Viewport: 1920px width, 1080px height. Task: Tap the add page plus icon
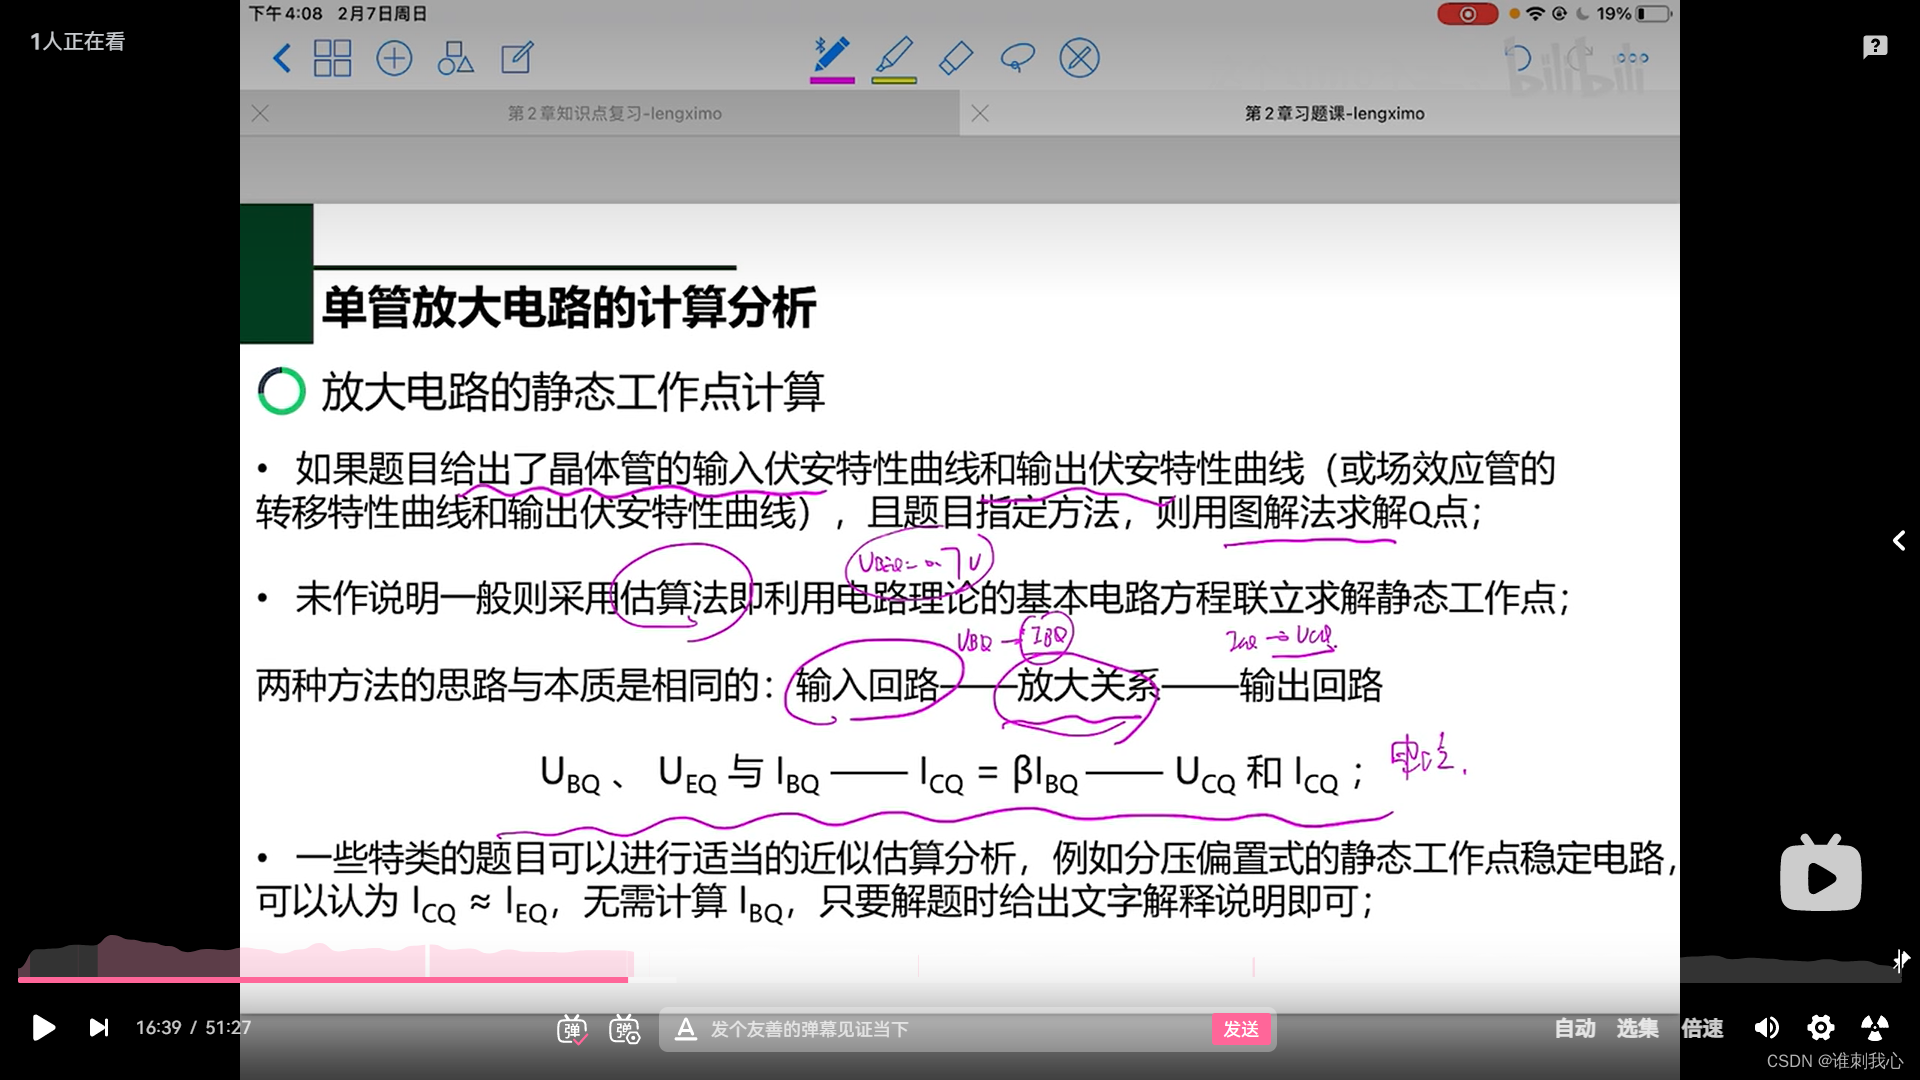coord(394,58)
